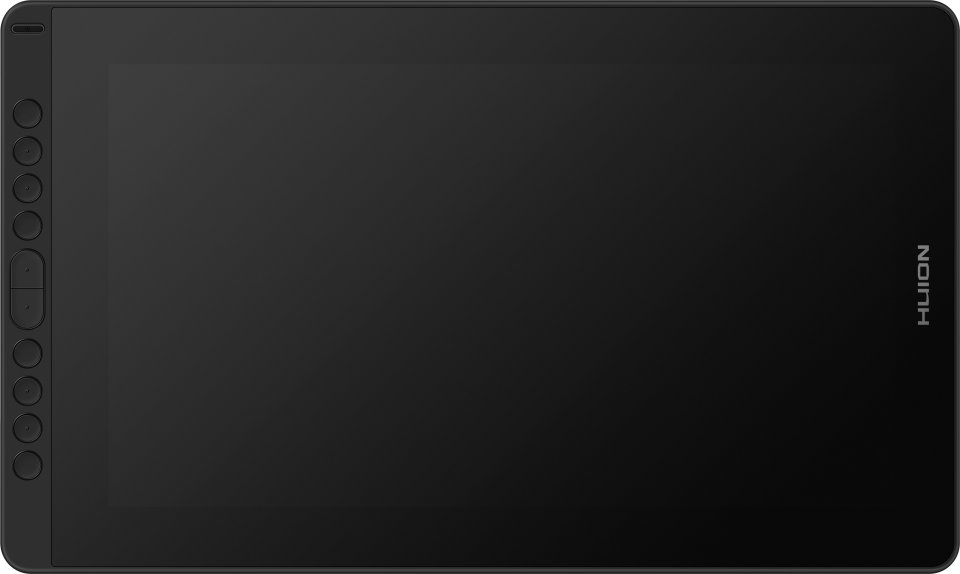Click the letter H of the HUION logo
The height and width of the screenshot is (574, 960).
coord(923,318)
